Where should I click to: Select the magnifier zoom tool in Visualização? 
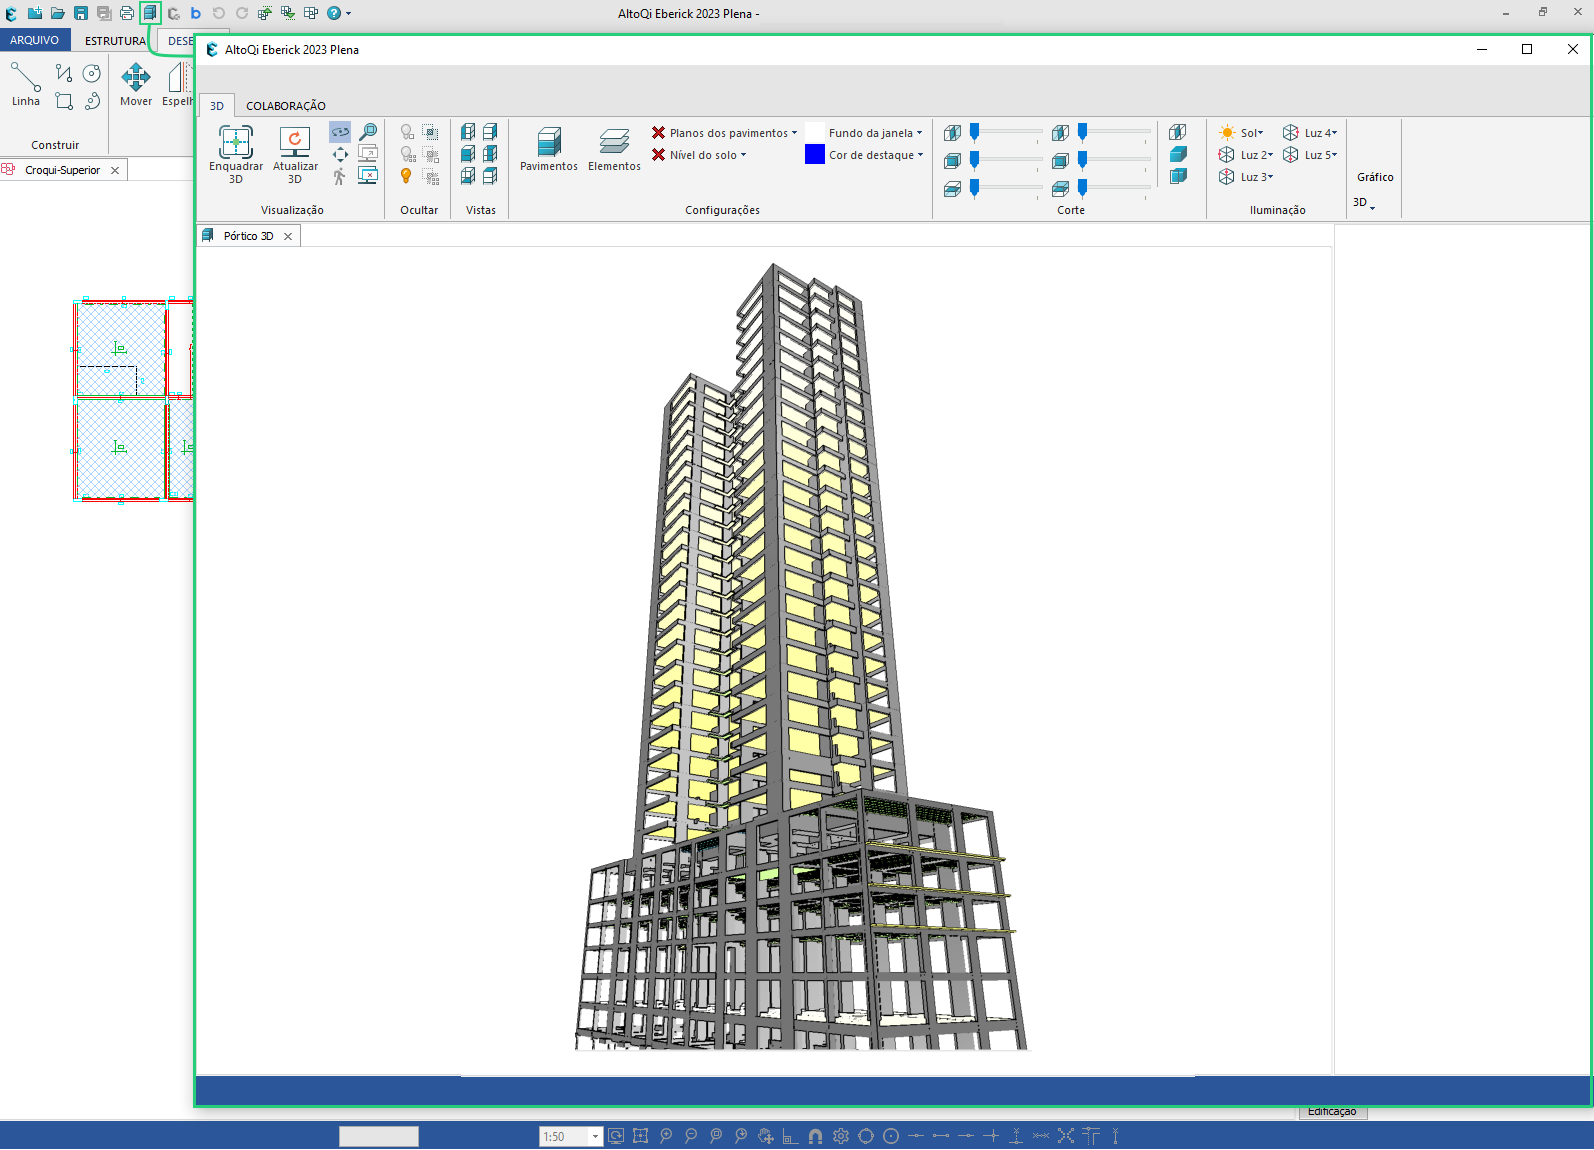[x=368, y=132]
